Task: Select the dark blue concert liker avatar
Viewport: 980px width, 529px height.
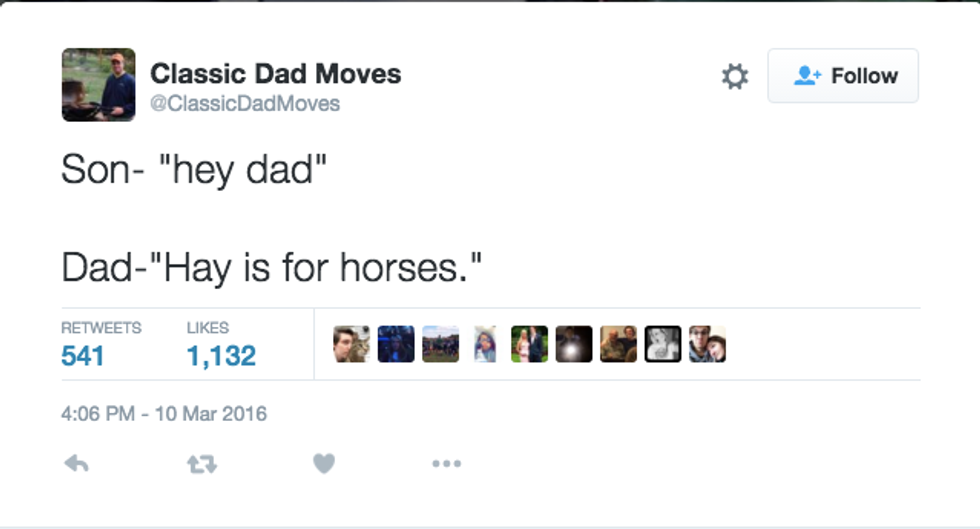Action: click(x=396, y=344)
